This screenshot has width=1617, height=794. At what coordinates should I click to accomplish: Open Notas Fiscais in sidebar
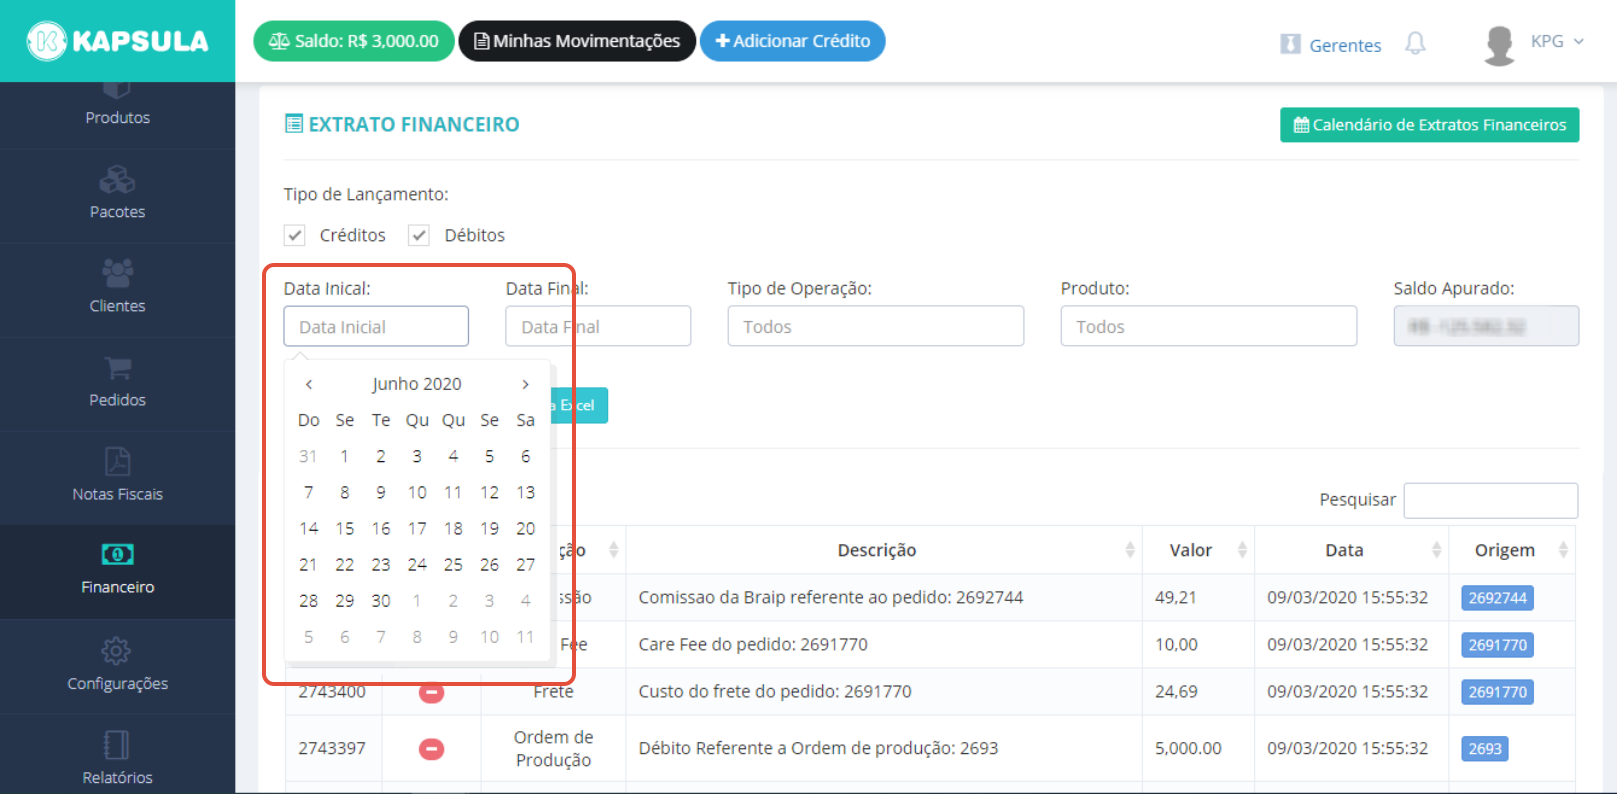pyautogui.click(x=117, y=476)
